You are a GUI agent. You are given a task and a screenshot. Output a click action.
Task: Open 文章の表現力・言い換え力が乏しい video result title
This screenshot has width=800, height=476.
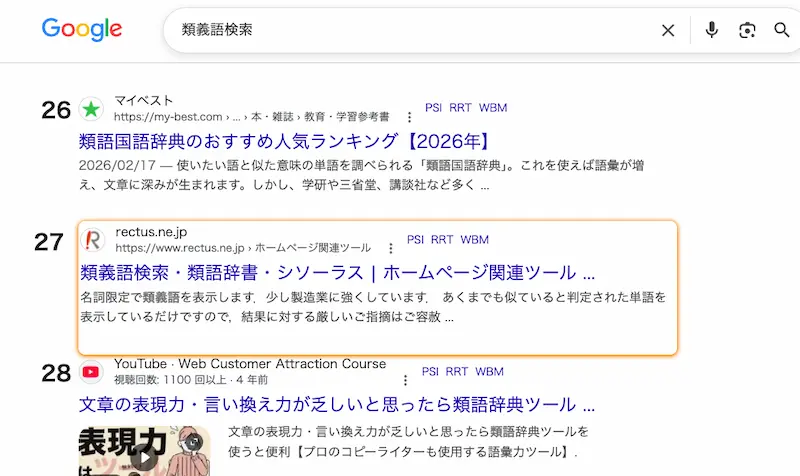337,405
